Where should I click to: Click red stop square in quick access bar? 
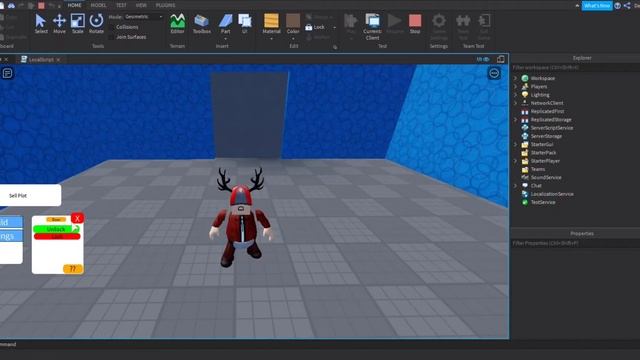41,5
